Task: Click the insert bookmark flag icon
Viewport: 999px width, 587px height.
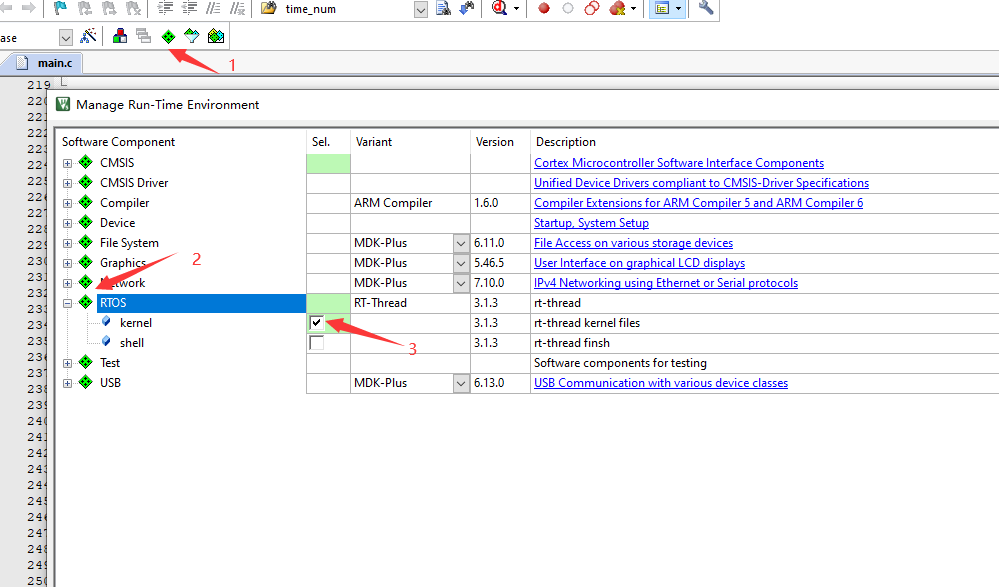Action: pos(61,8)
